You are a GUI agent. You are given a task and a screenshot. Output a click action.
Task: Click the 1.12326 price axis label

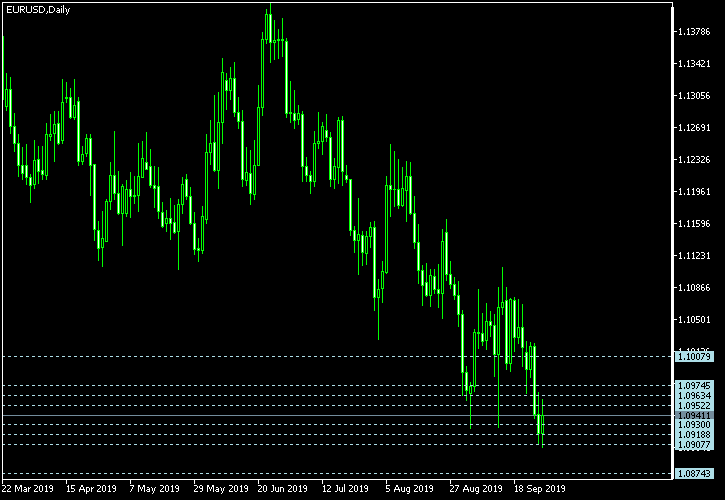(694, 160)
